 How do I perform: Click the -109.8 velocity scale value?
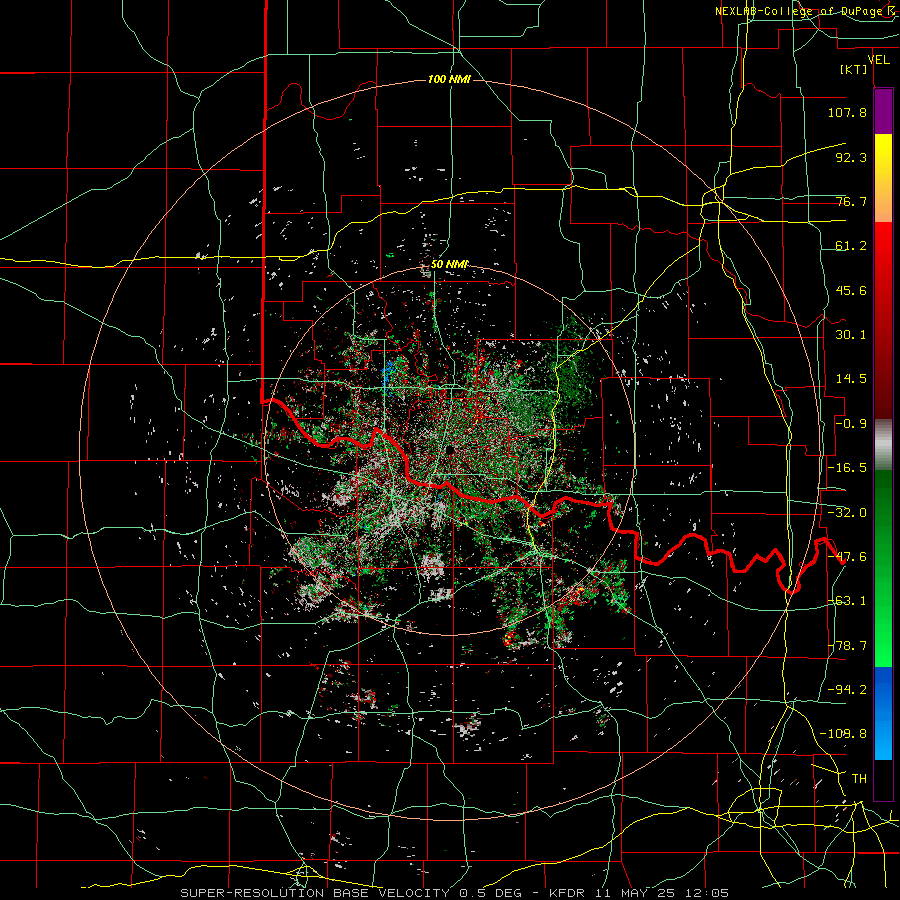pos(843,734)
